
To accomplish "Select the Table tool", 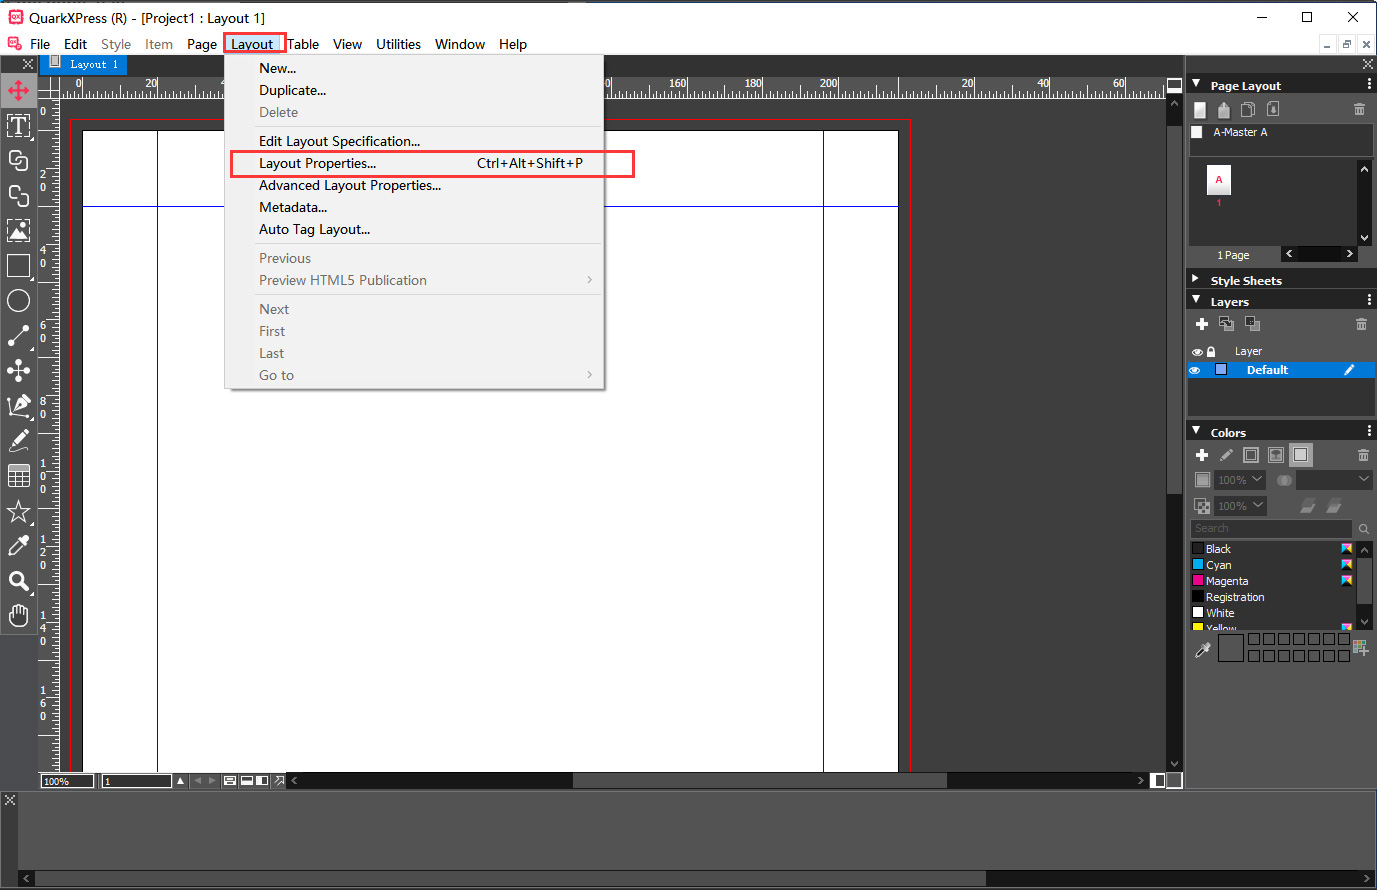I will tap(18, 476).
